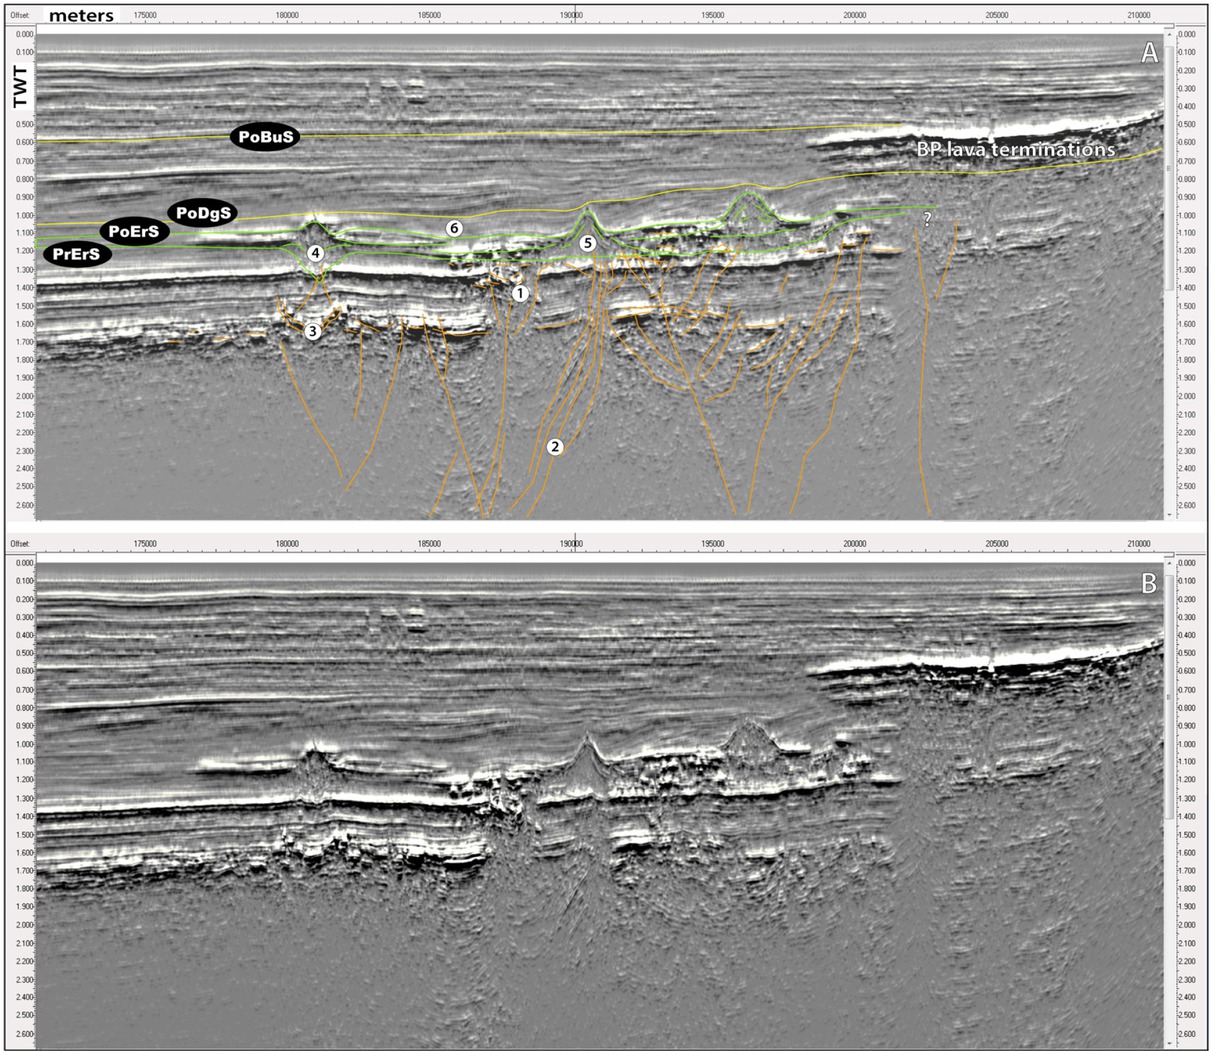1211x1052 pixels.
Task: Select marker 2 on the deep fault zone
Action: (x=557, y=446)
